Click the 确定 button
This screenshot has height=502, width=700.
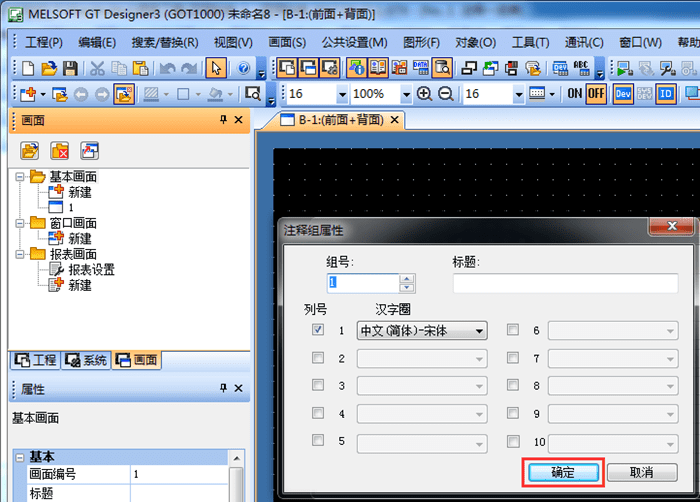coord(563,471)
